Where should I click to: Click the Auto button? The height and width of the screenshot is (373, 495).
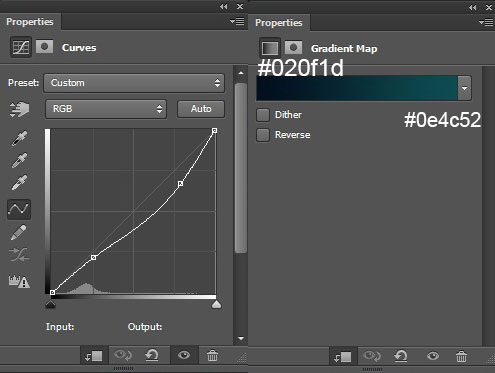(x=201, y=109)
